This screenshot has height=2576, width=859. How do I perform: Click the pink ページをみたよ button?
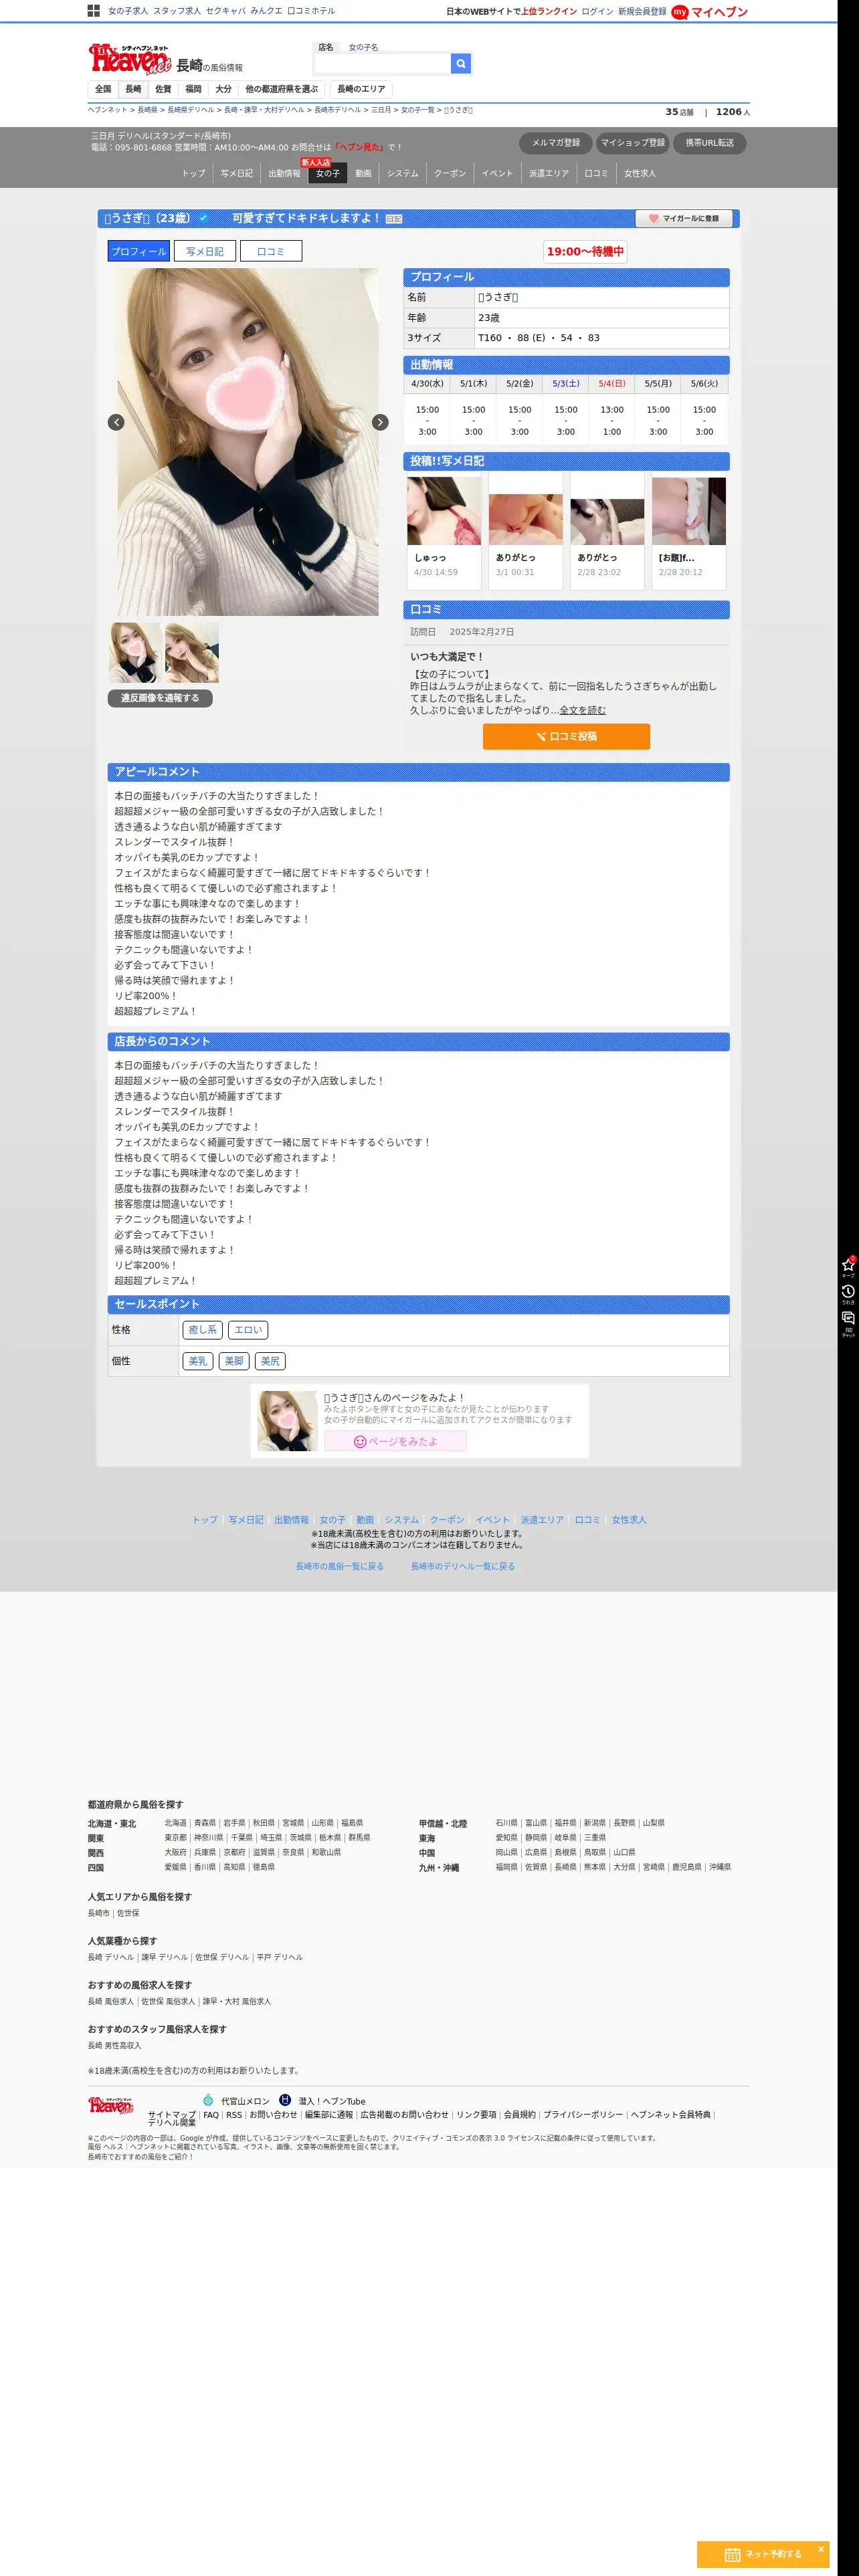tap(395, 1441)
